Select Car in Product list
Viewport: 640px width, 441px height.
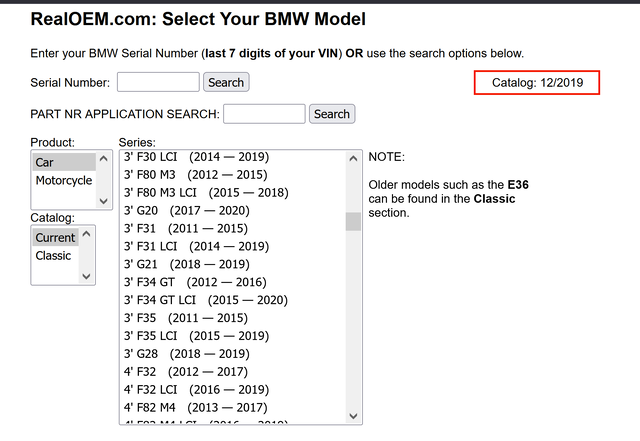coord(64,162)
